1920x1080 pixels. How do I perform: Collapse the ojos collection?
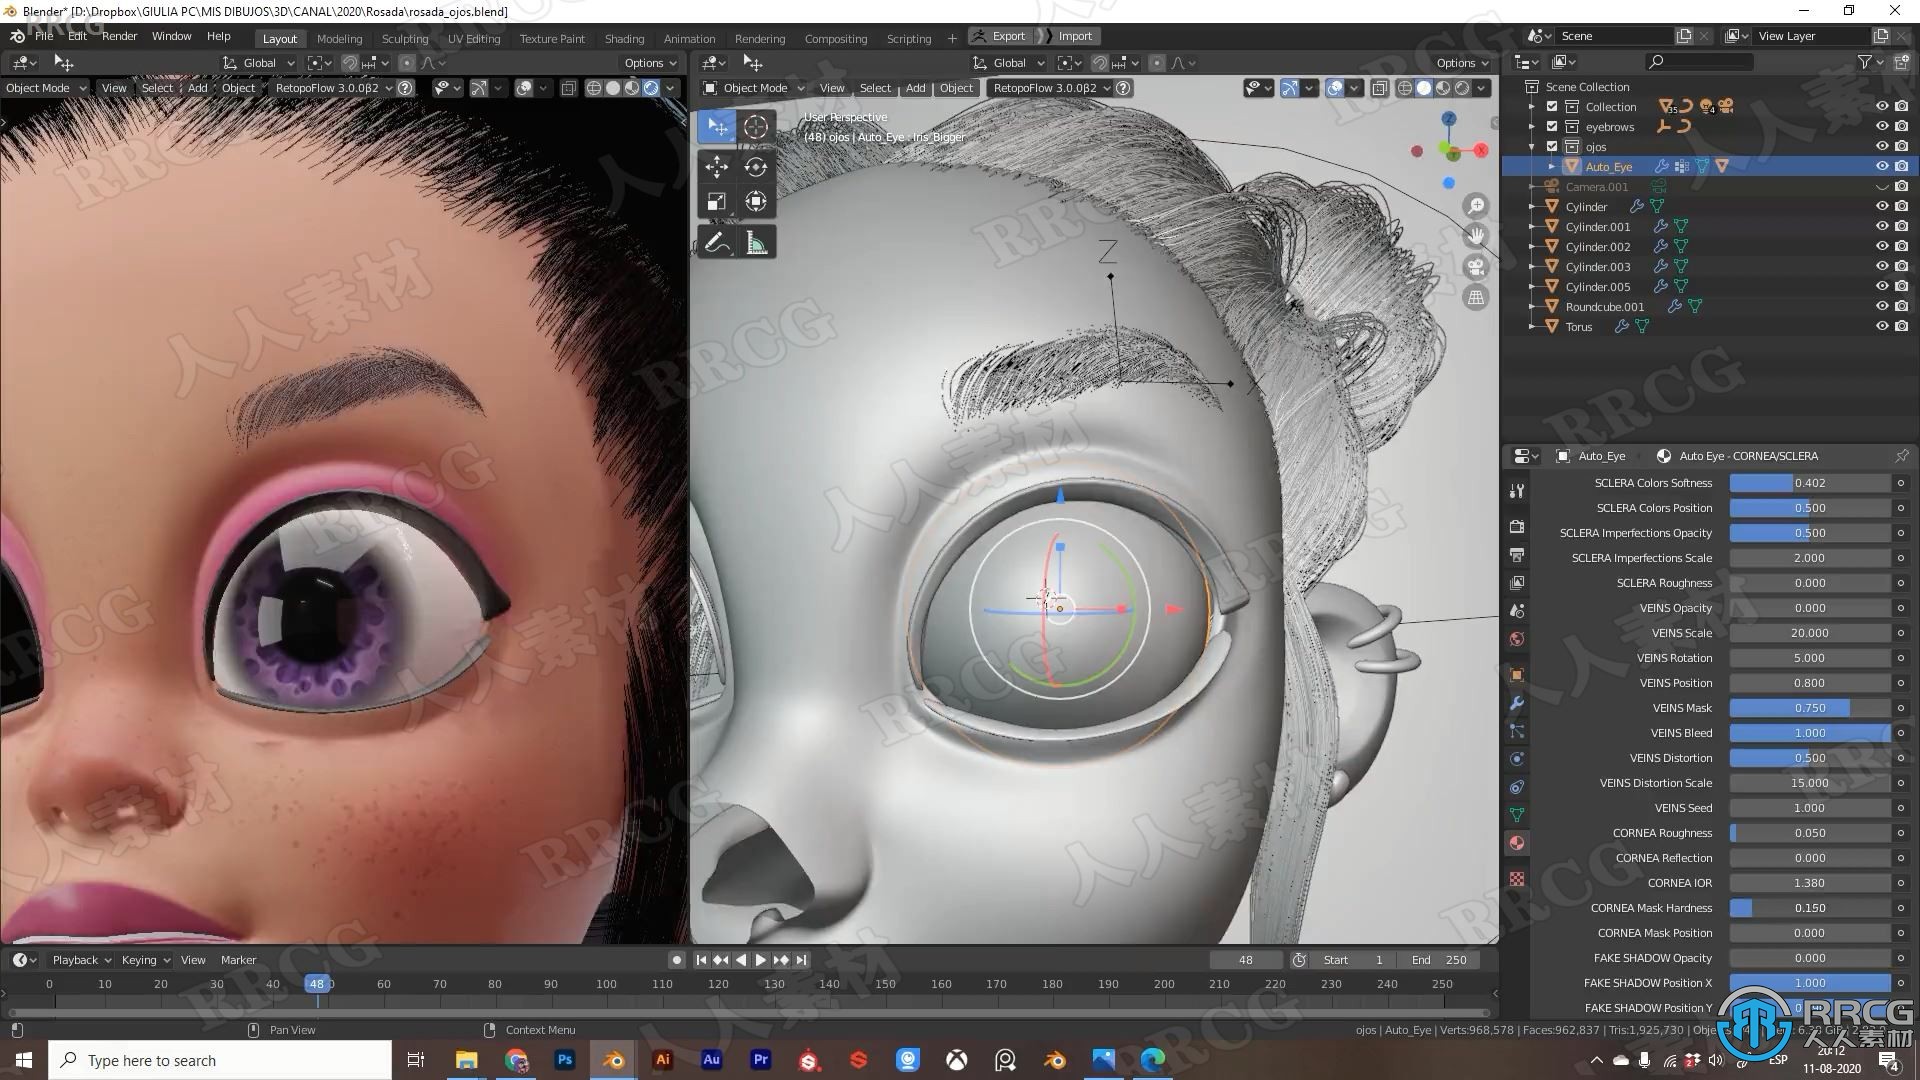click(1531, 147)
